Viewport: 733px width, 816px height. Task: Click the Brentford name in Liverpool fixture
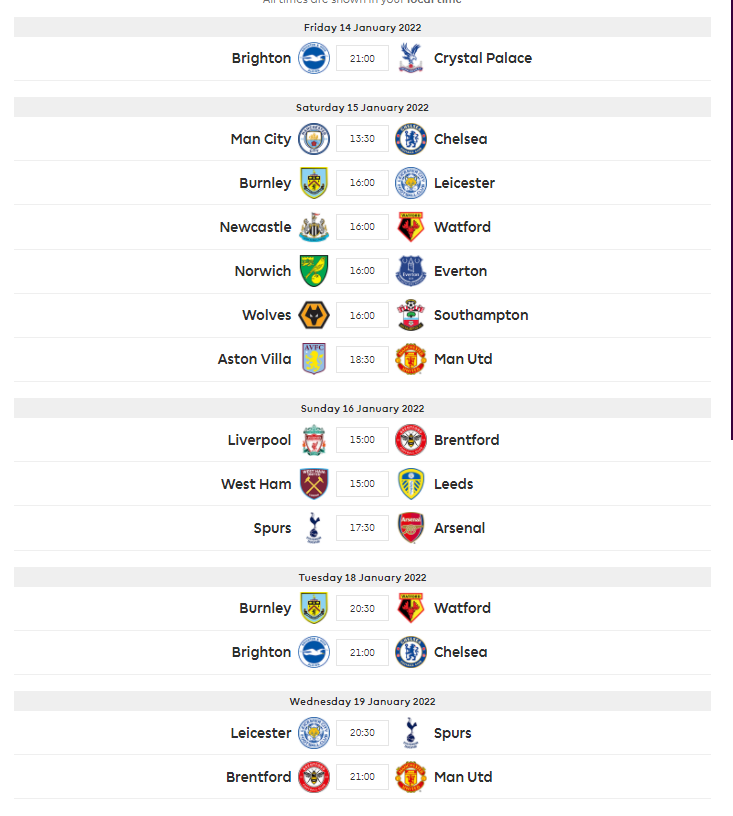(x=467, y=440)
